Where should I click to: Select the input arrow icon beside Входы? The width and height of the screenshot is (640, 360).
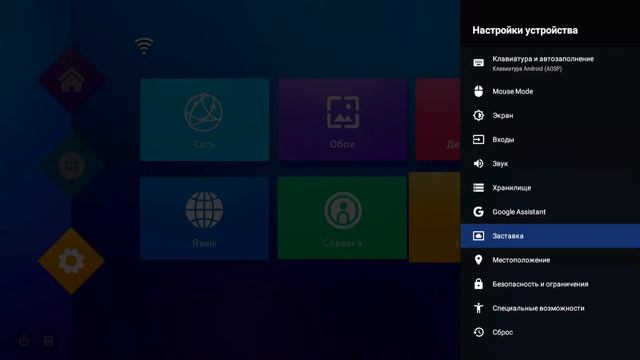click(x=478, y=140)
